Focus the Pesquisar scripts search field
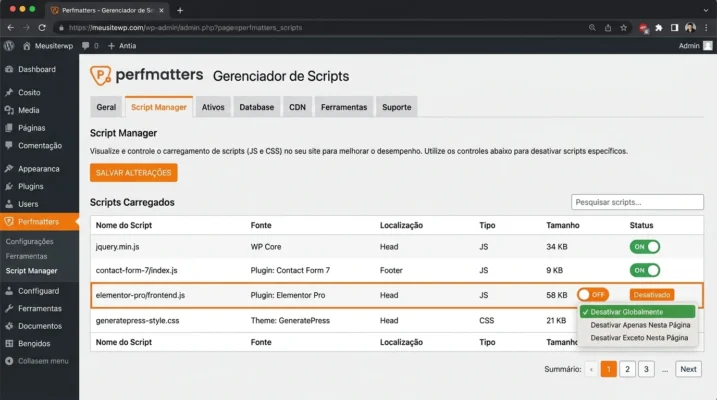This screenshot has height=400, width=717. [x=637, y=202]
